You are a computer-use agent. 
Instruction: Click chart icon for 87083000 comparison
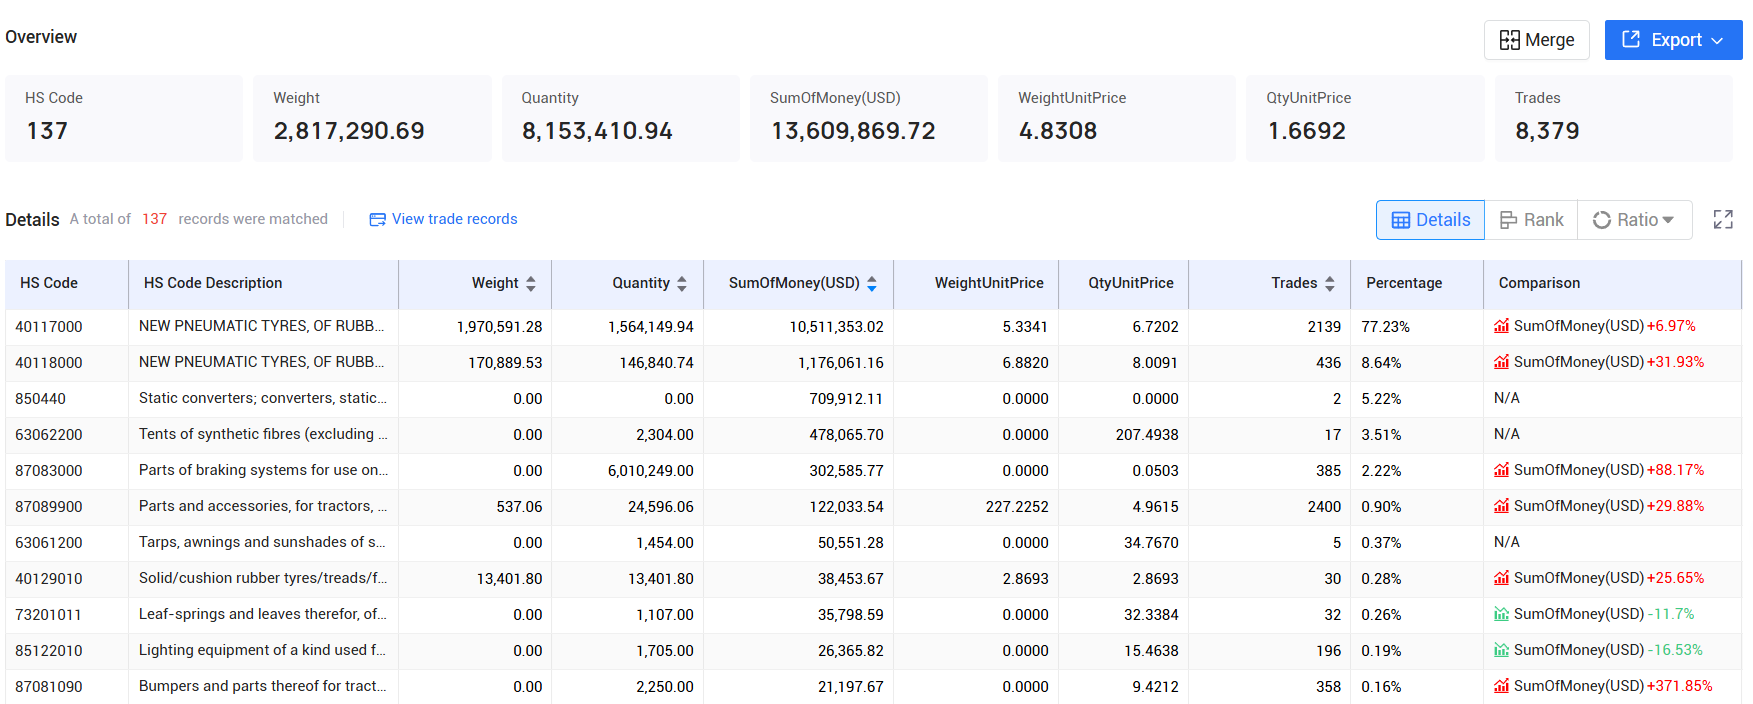(1501, 470)
